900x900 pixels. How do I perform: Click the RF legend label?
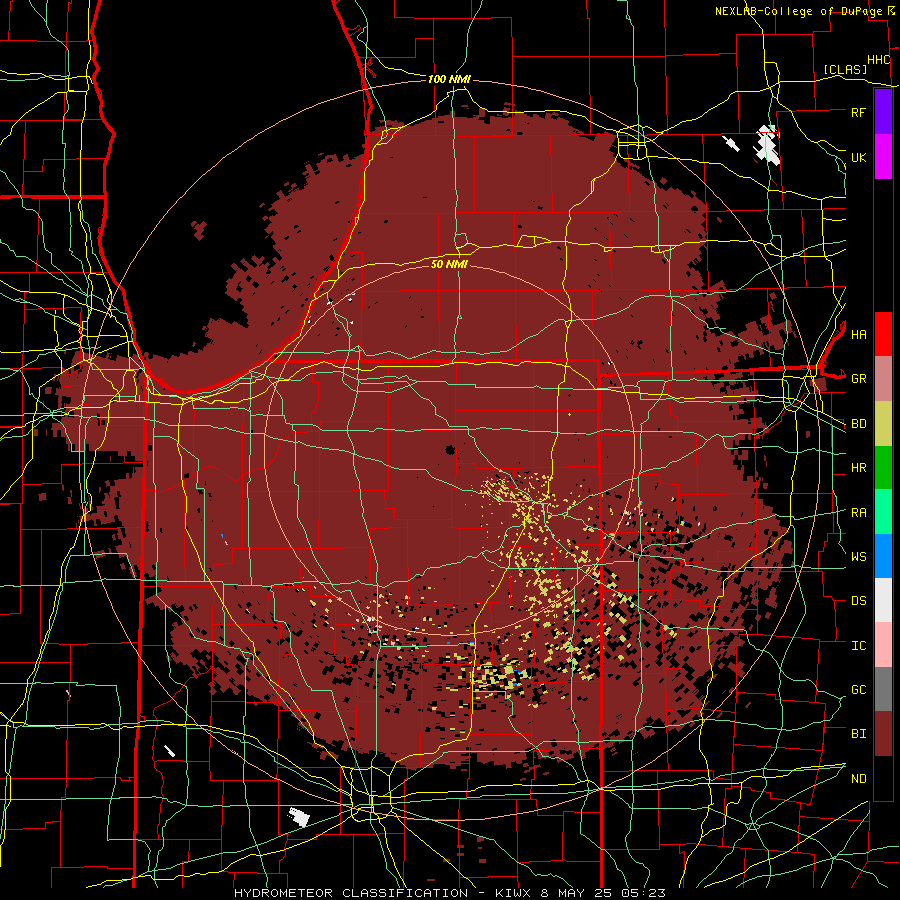click(x=858, y=112)
